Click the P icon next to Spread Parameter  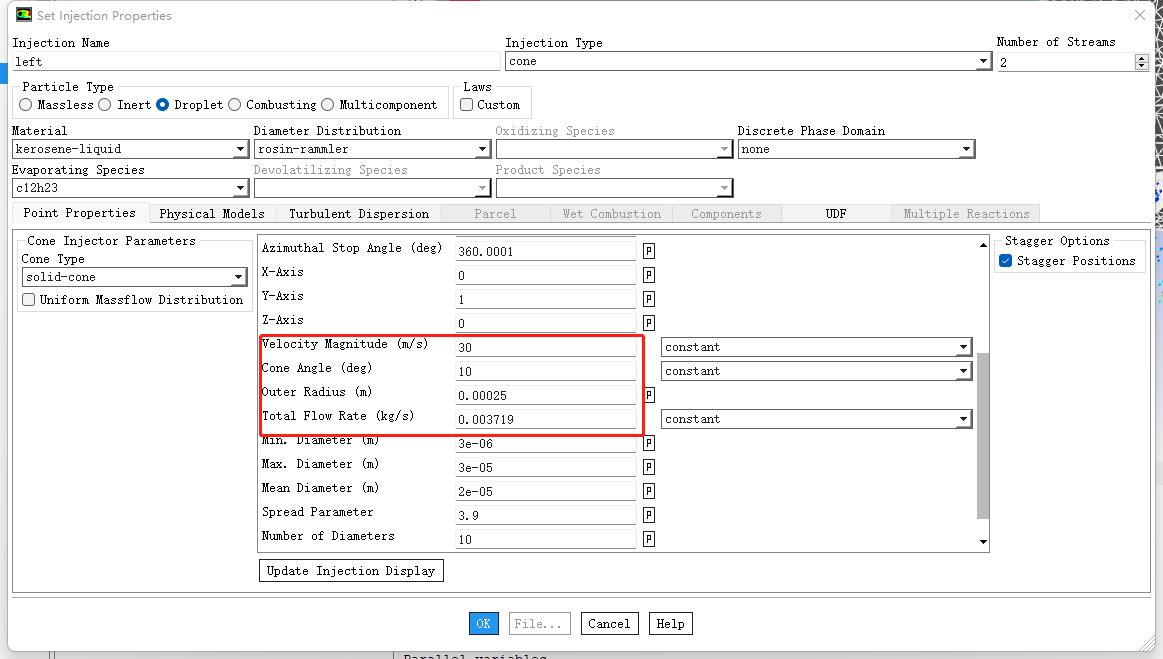(648, 515)
